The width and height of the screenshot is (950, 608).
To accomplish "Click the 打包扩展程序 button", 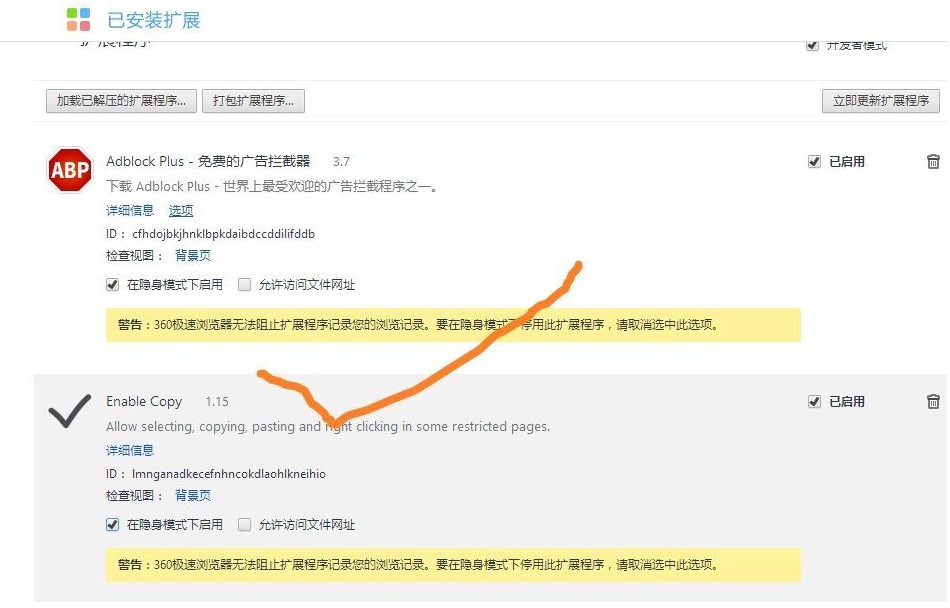I will (253, 101).
